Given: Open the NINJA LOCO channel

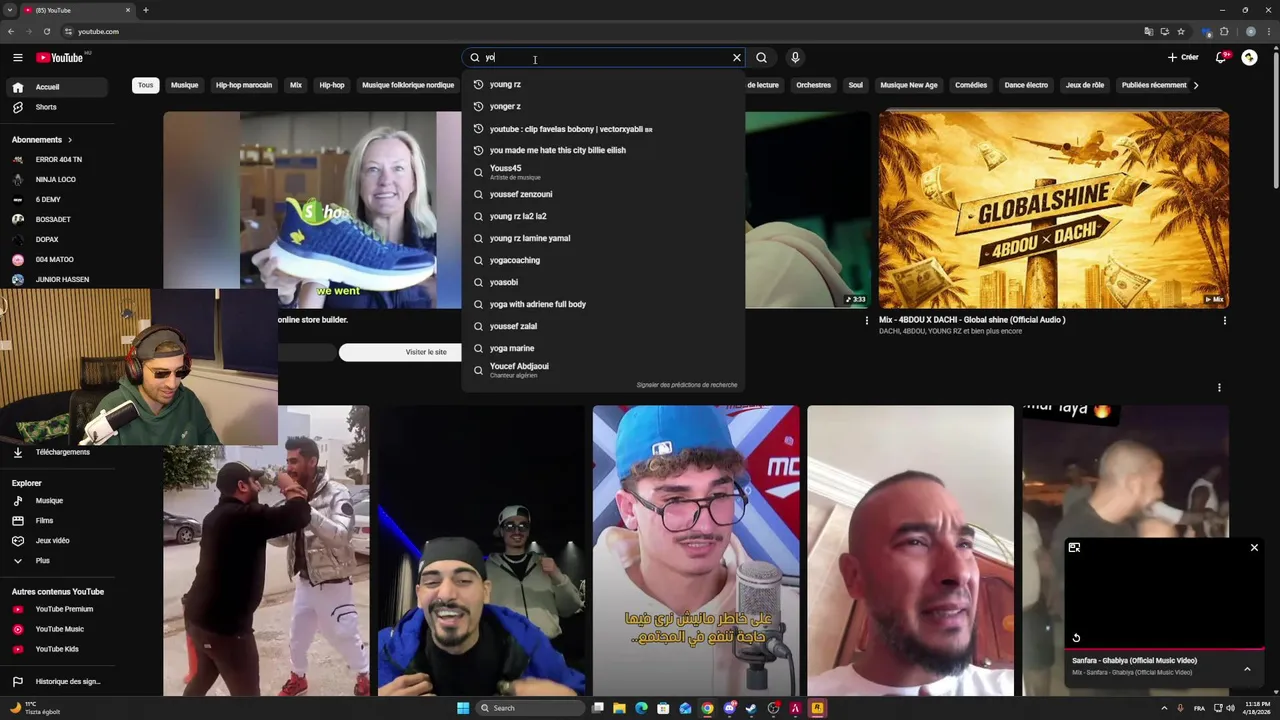Looking at the screenshot, I should pos(56,180).
